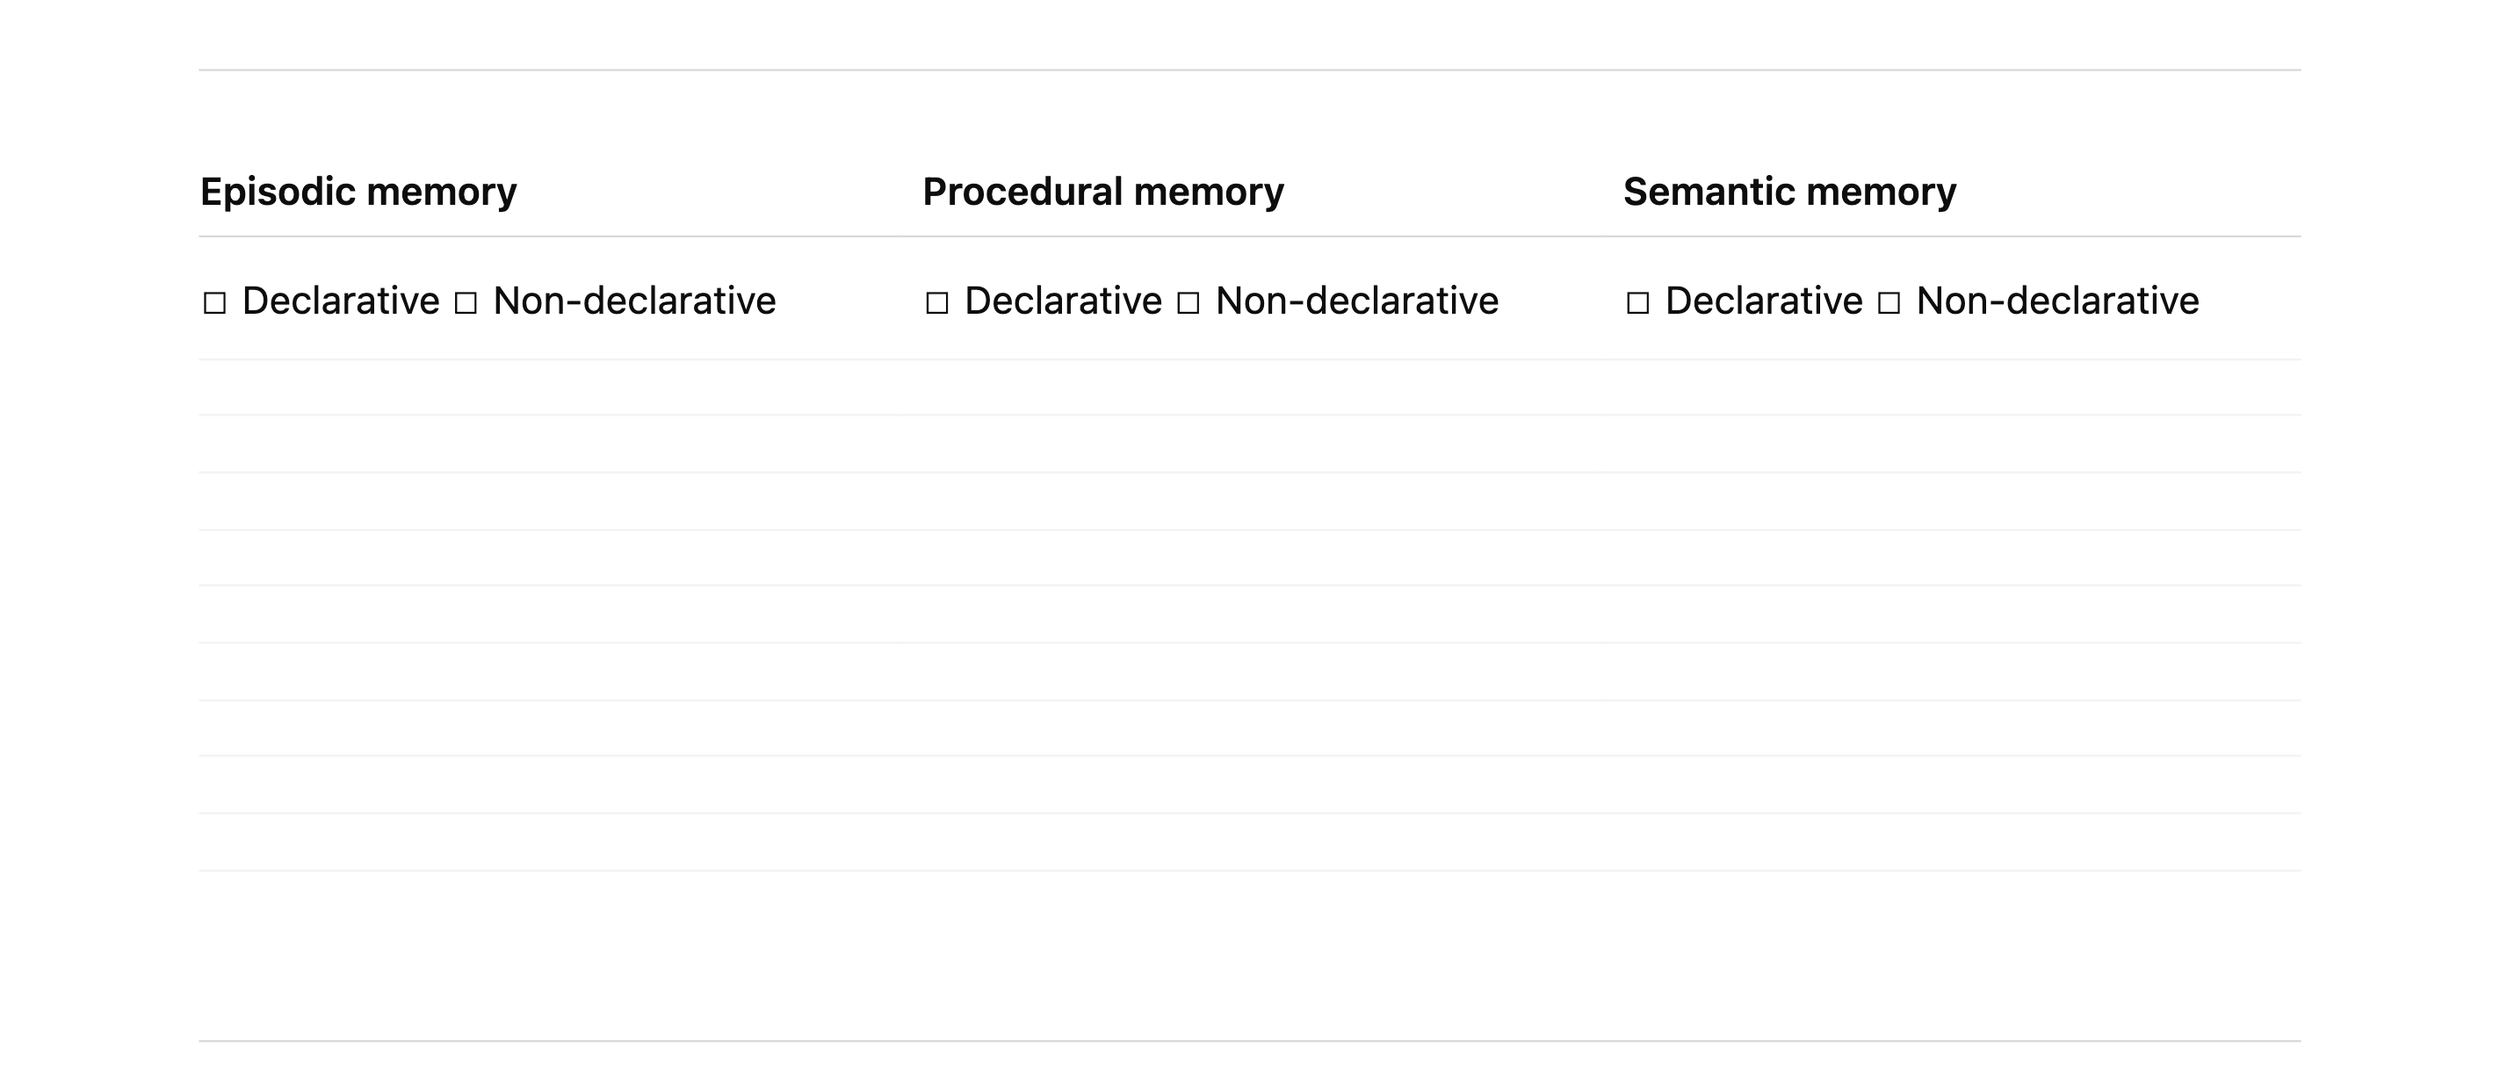
Task: Check the Declarative box under Episodic memory
Action: [214, 302]
